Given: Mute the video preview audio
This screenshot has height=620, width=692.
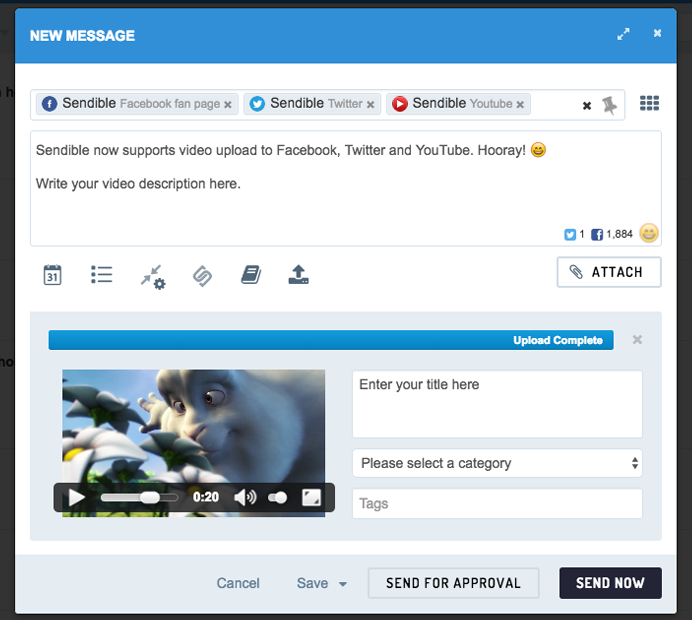Looking at the screenshot, I should [245, 497].
